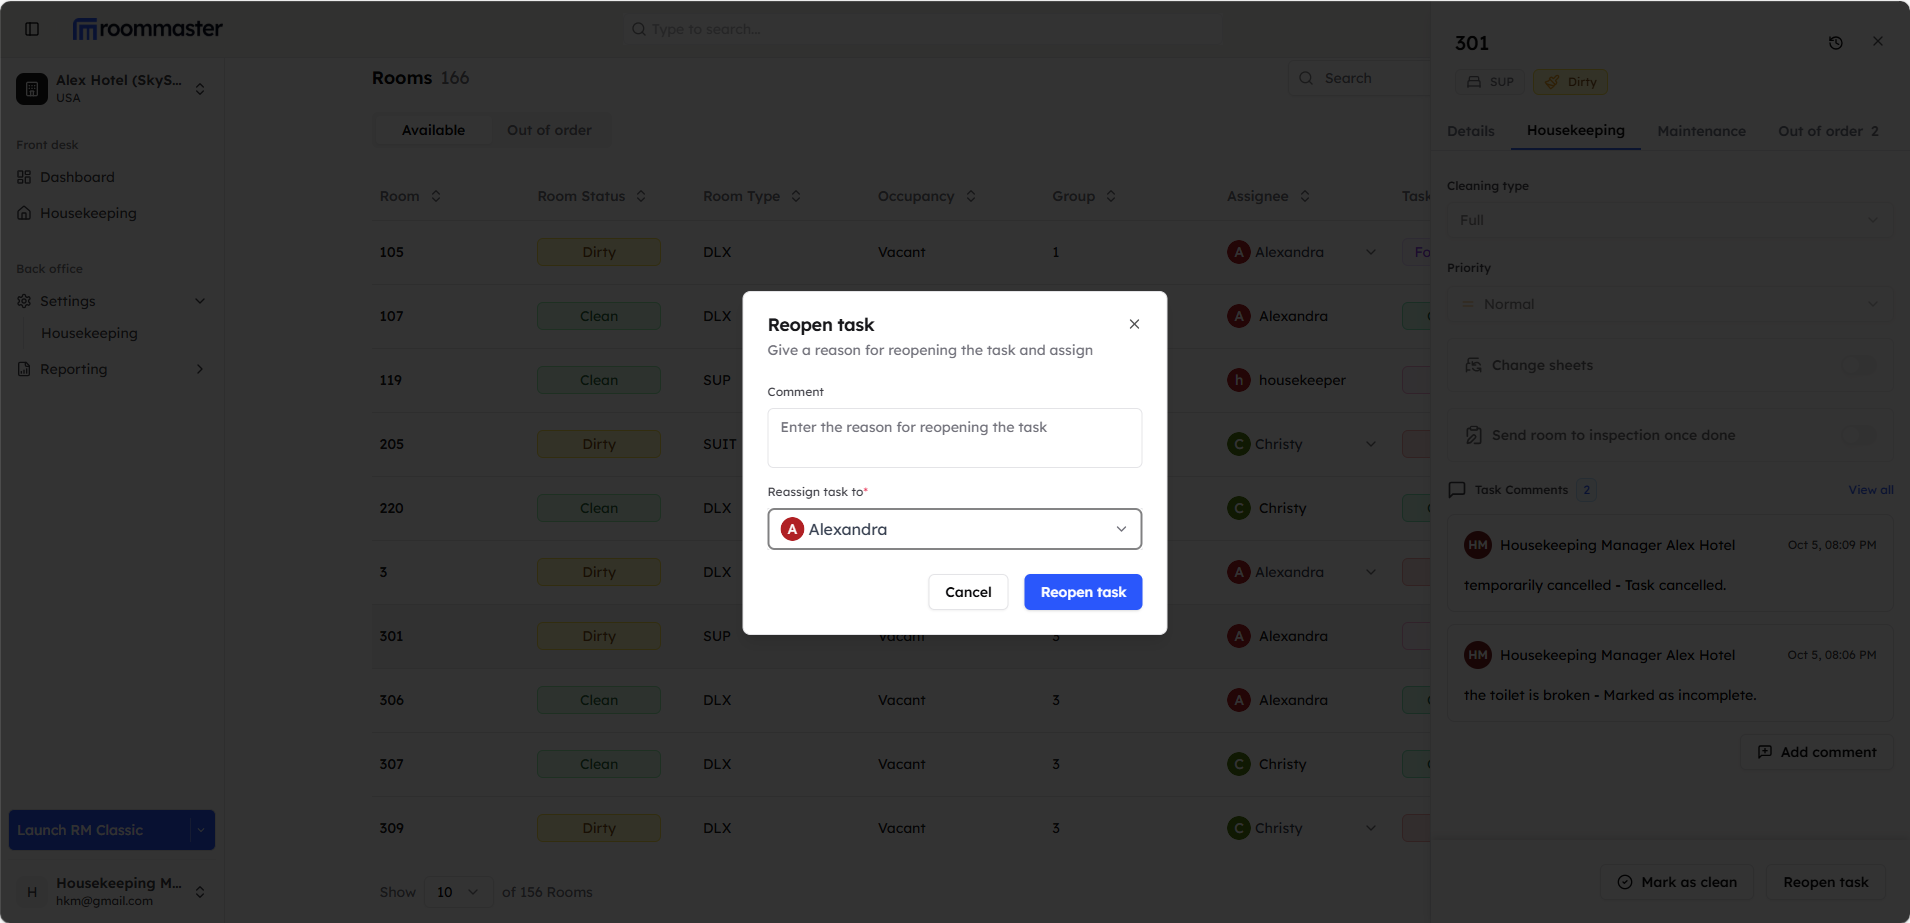
Task: Cancel the reopen task dialog
Action: [966, 591]
